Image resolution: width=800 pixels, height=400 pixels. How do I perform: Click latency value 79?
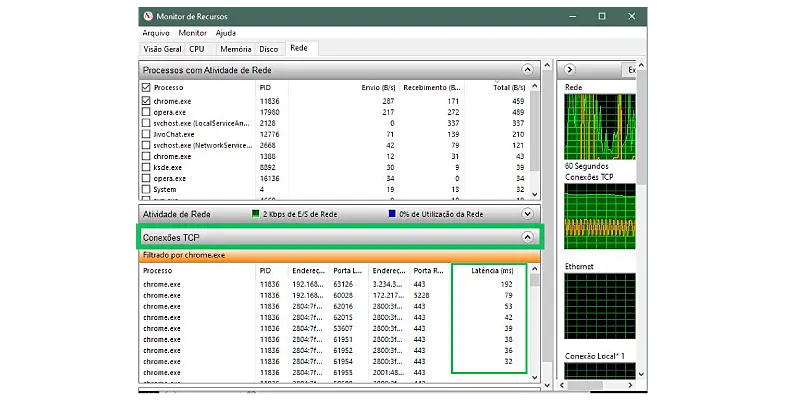[508, 295]
